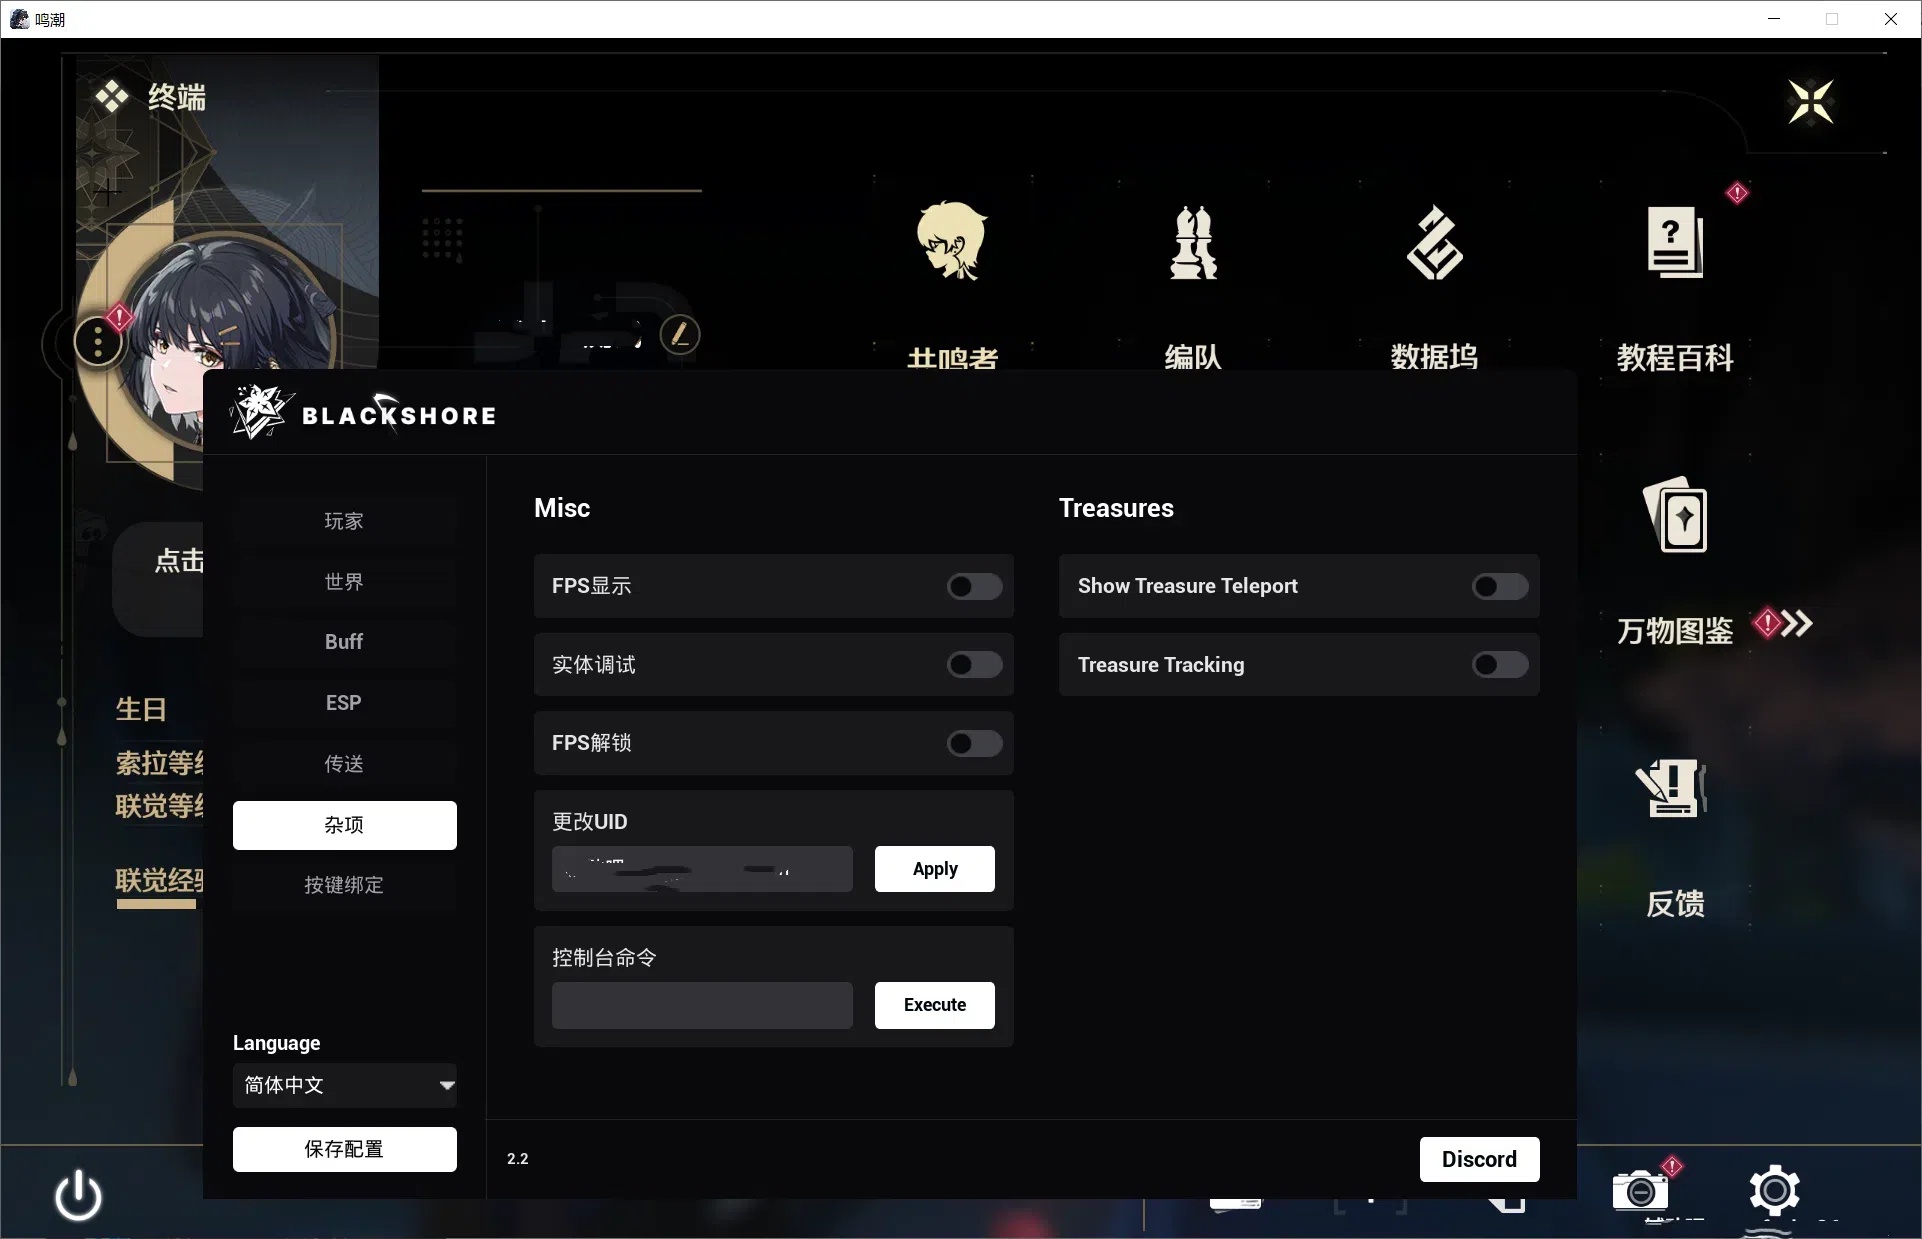Image resolution: width=1922 pixels, height=1239 pixels.
Task: Open the Language dropdown showing 简体中文
Action: click(344, 1086)
